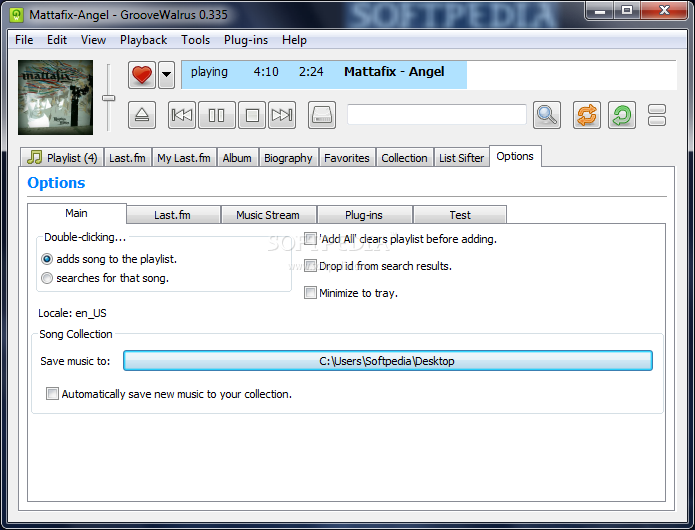Stop playback
The height and width of the screenshot is (530, 695).
tap(252, 115)
